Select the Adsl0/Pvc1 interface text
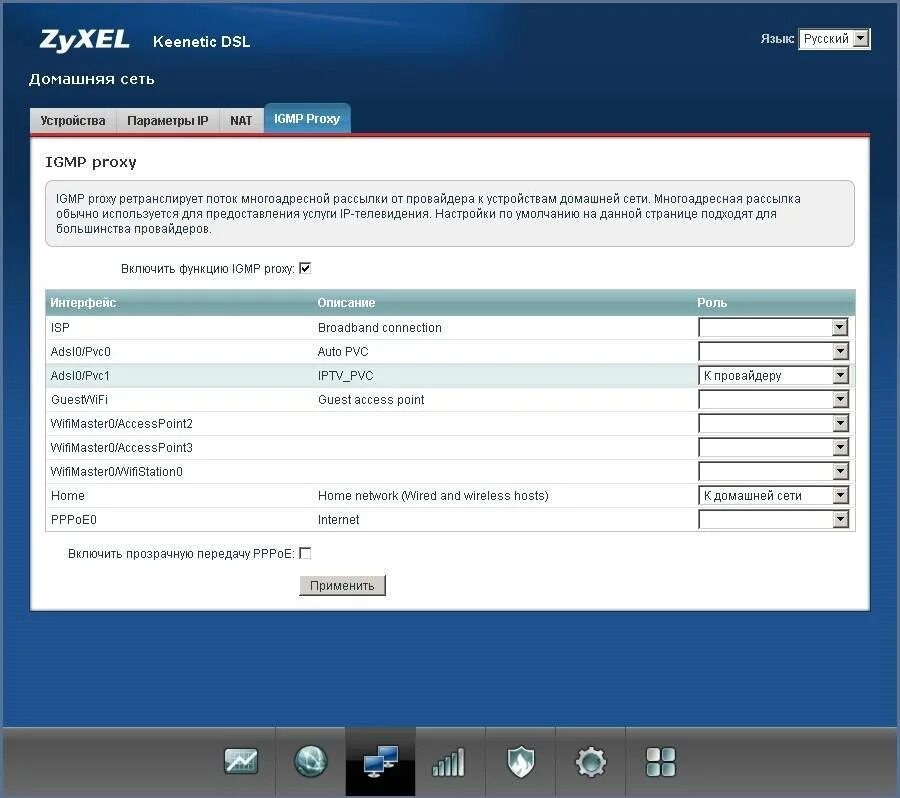Screen dimensions: 900x798 (x=80, y=375)
